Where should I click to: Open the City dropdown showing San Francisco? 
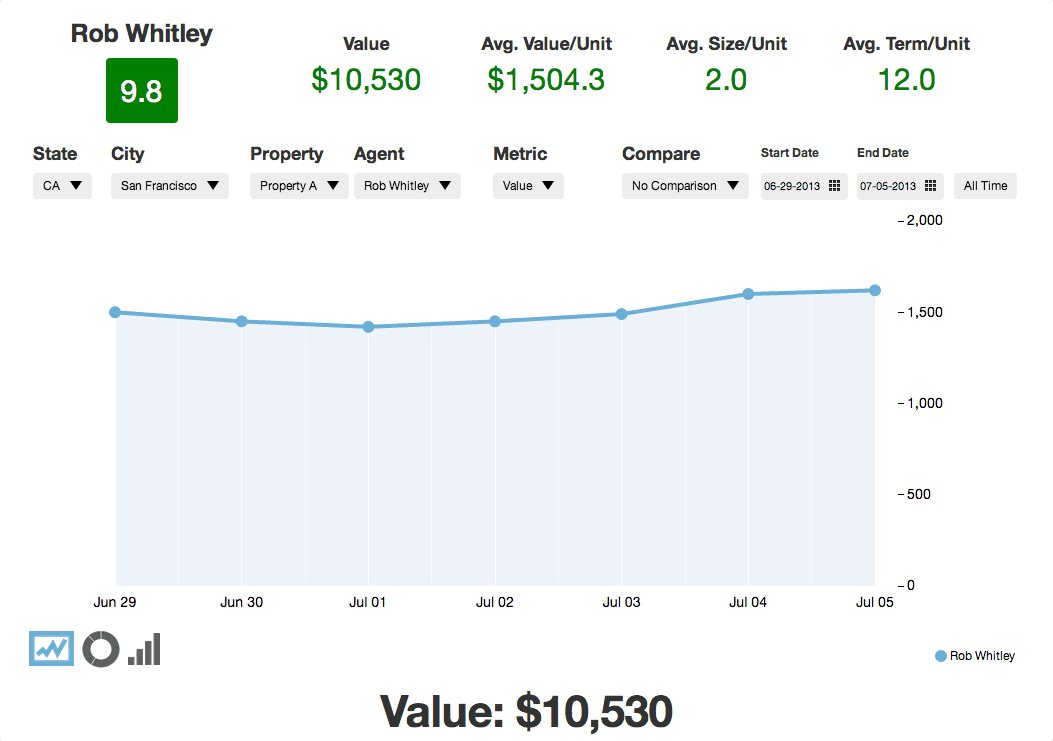(169, 186)
